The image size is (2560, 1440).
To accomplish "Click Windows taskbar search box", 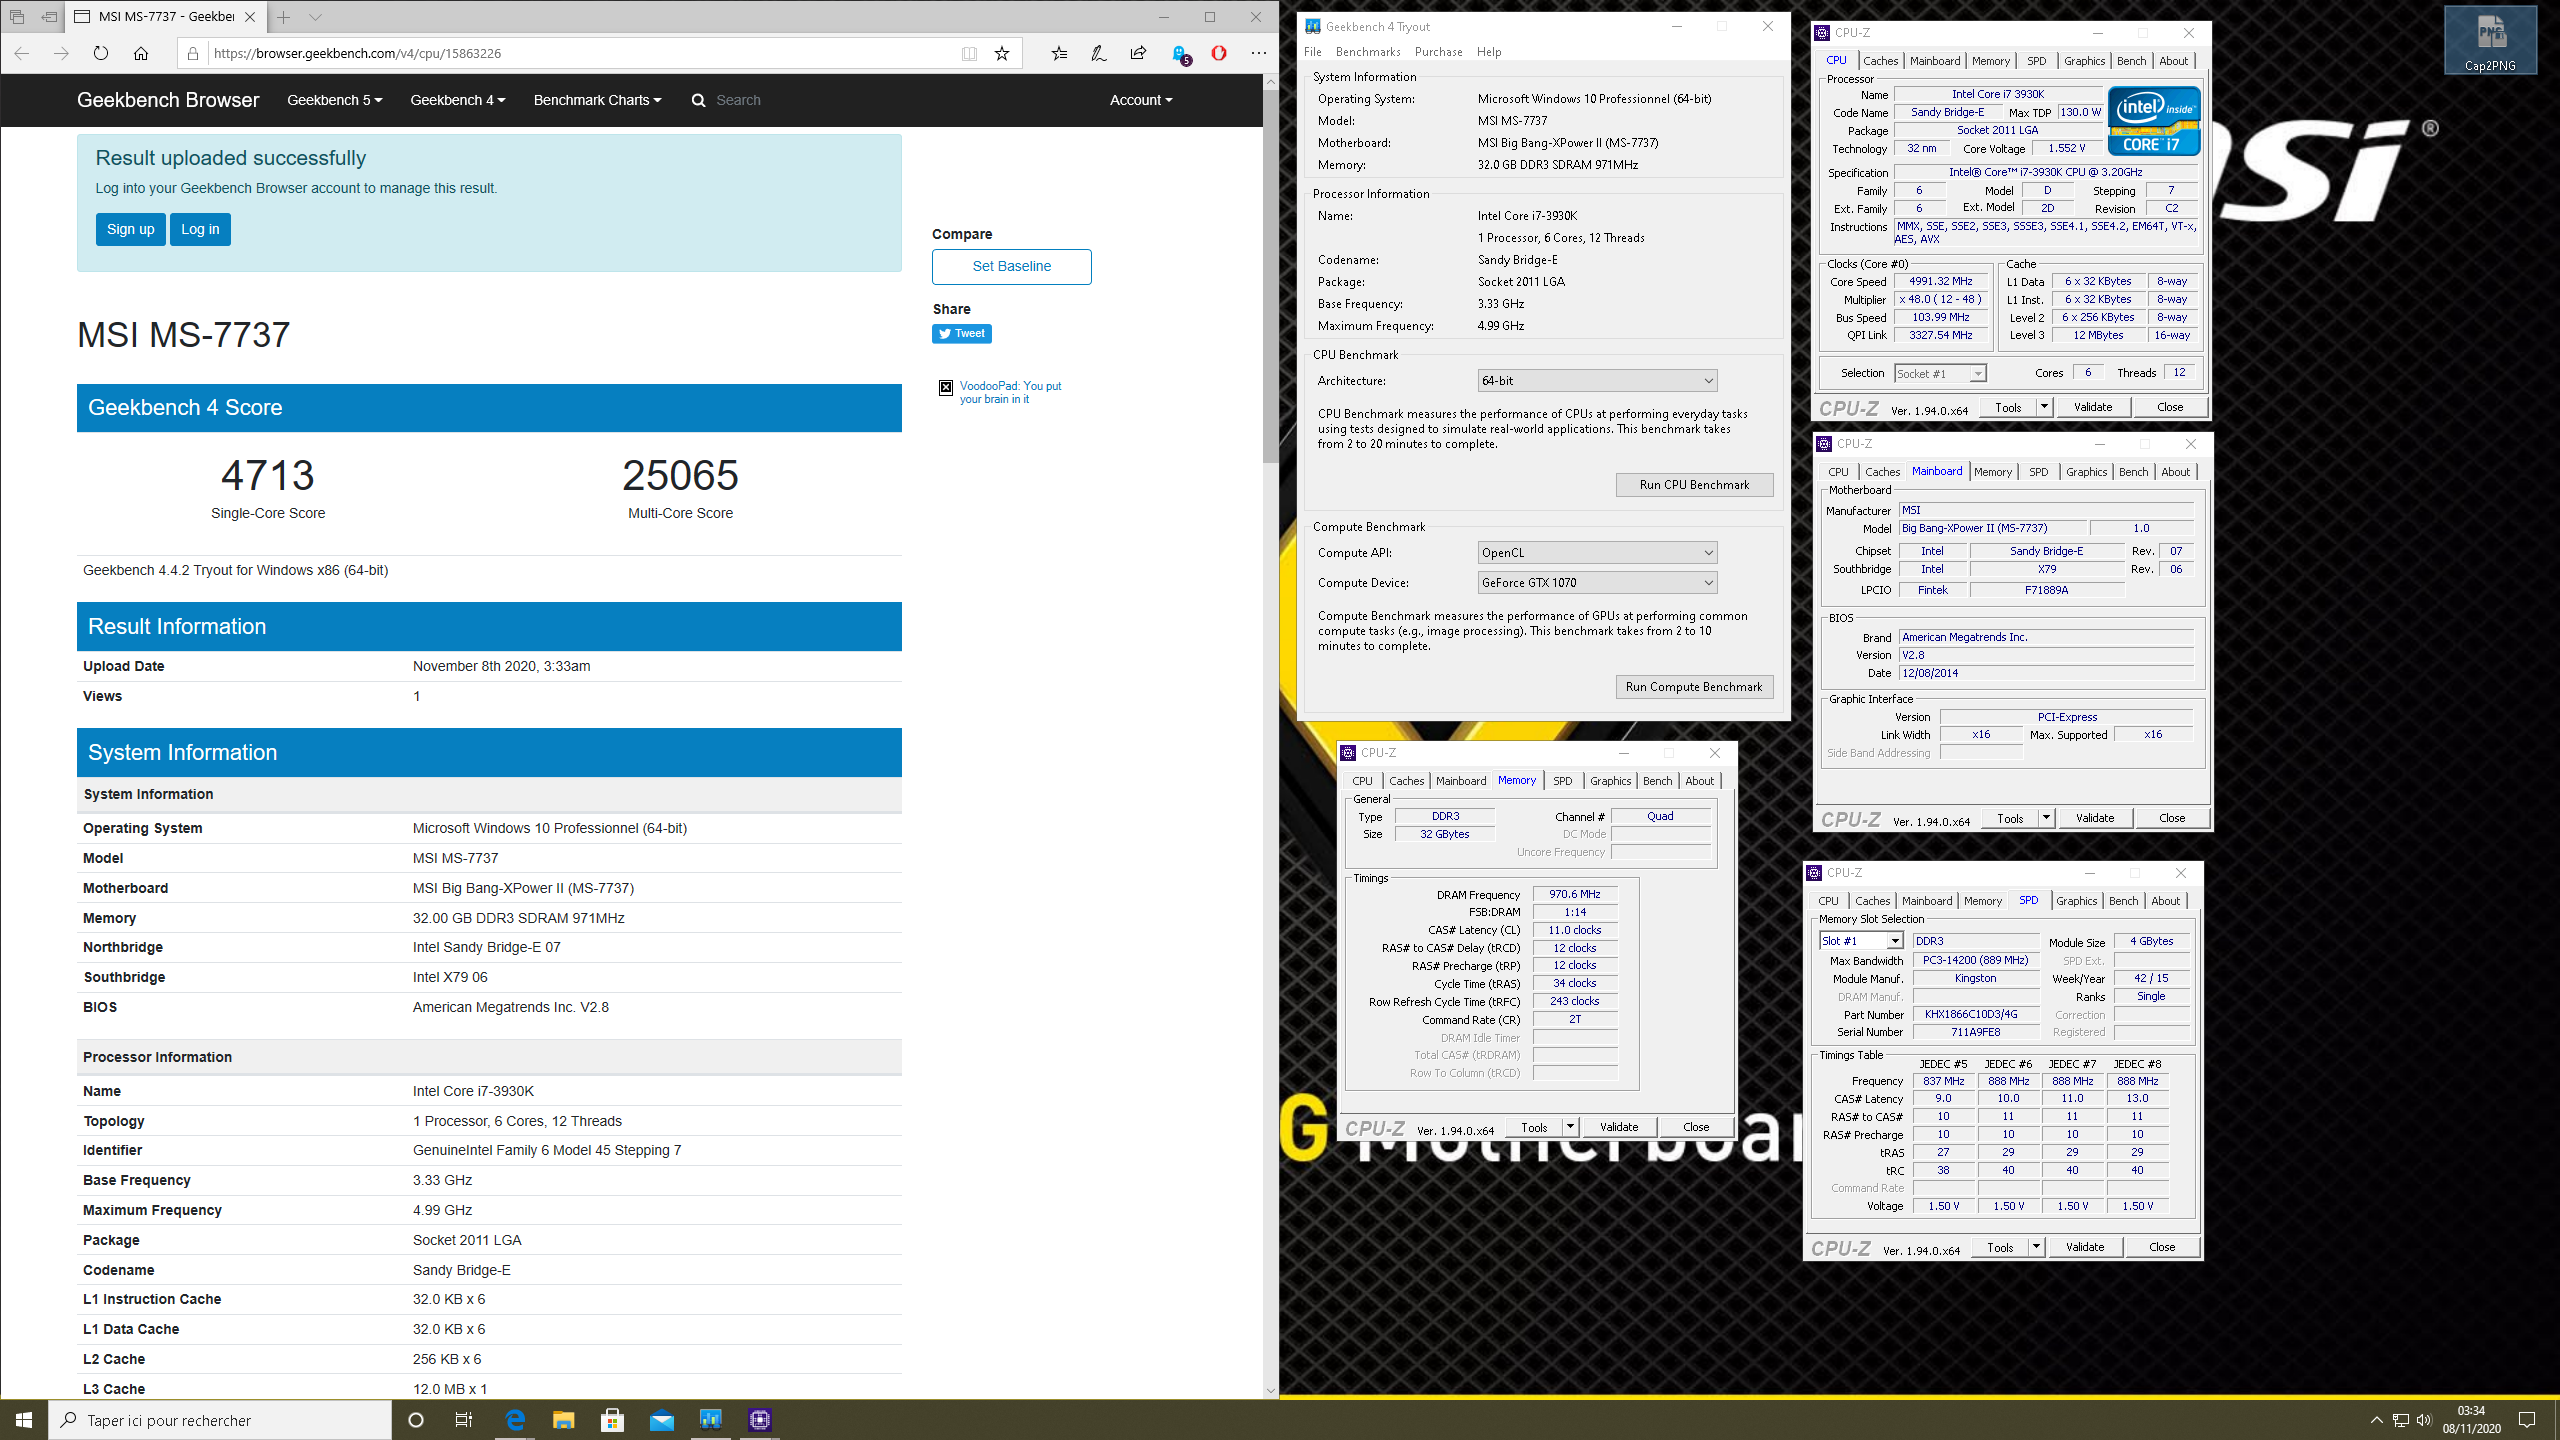I will [220, 1420].
